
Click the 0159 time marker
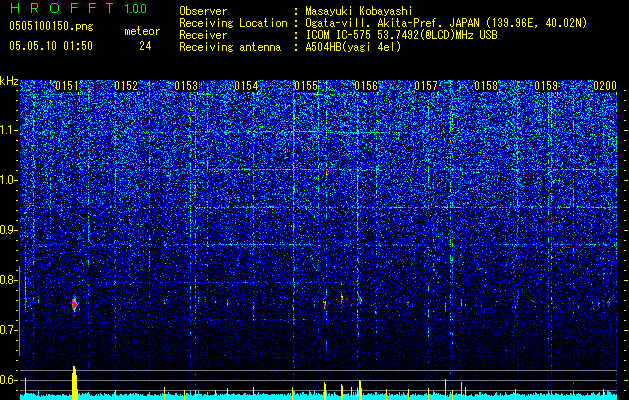[x=546, y=86]
